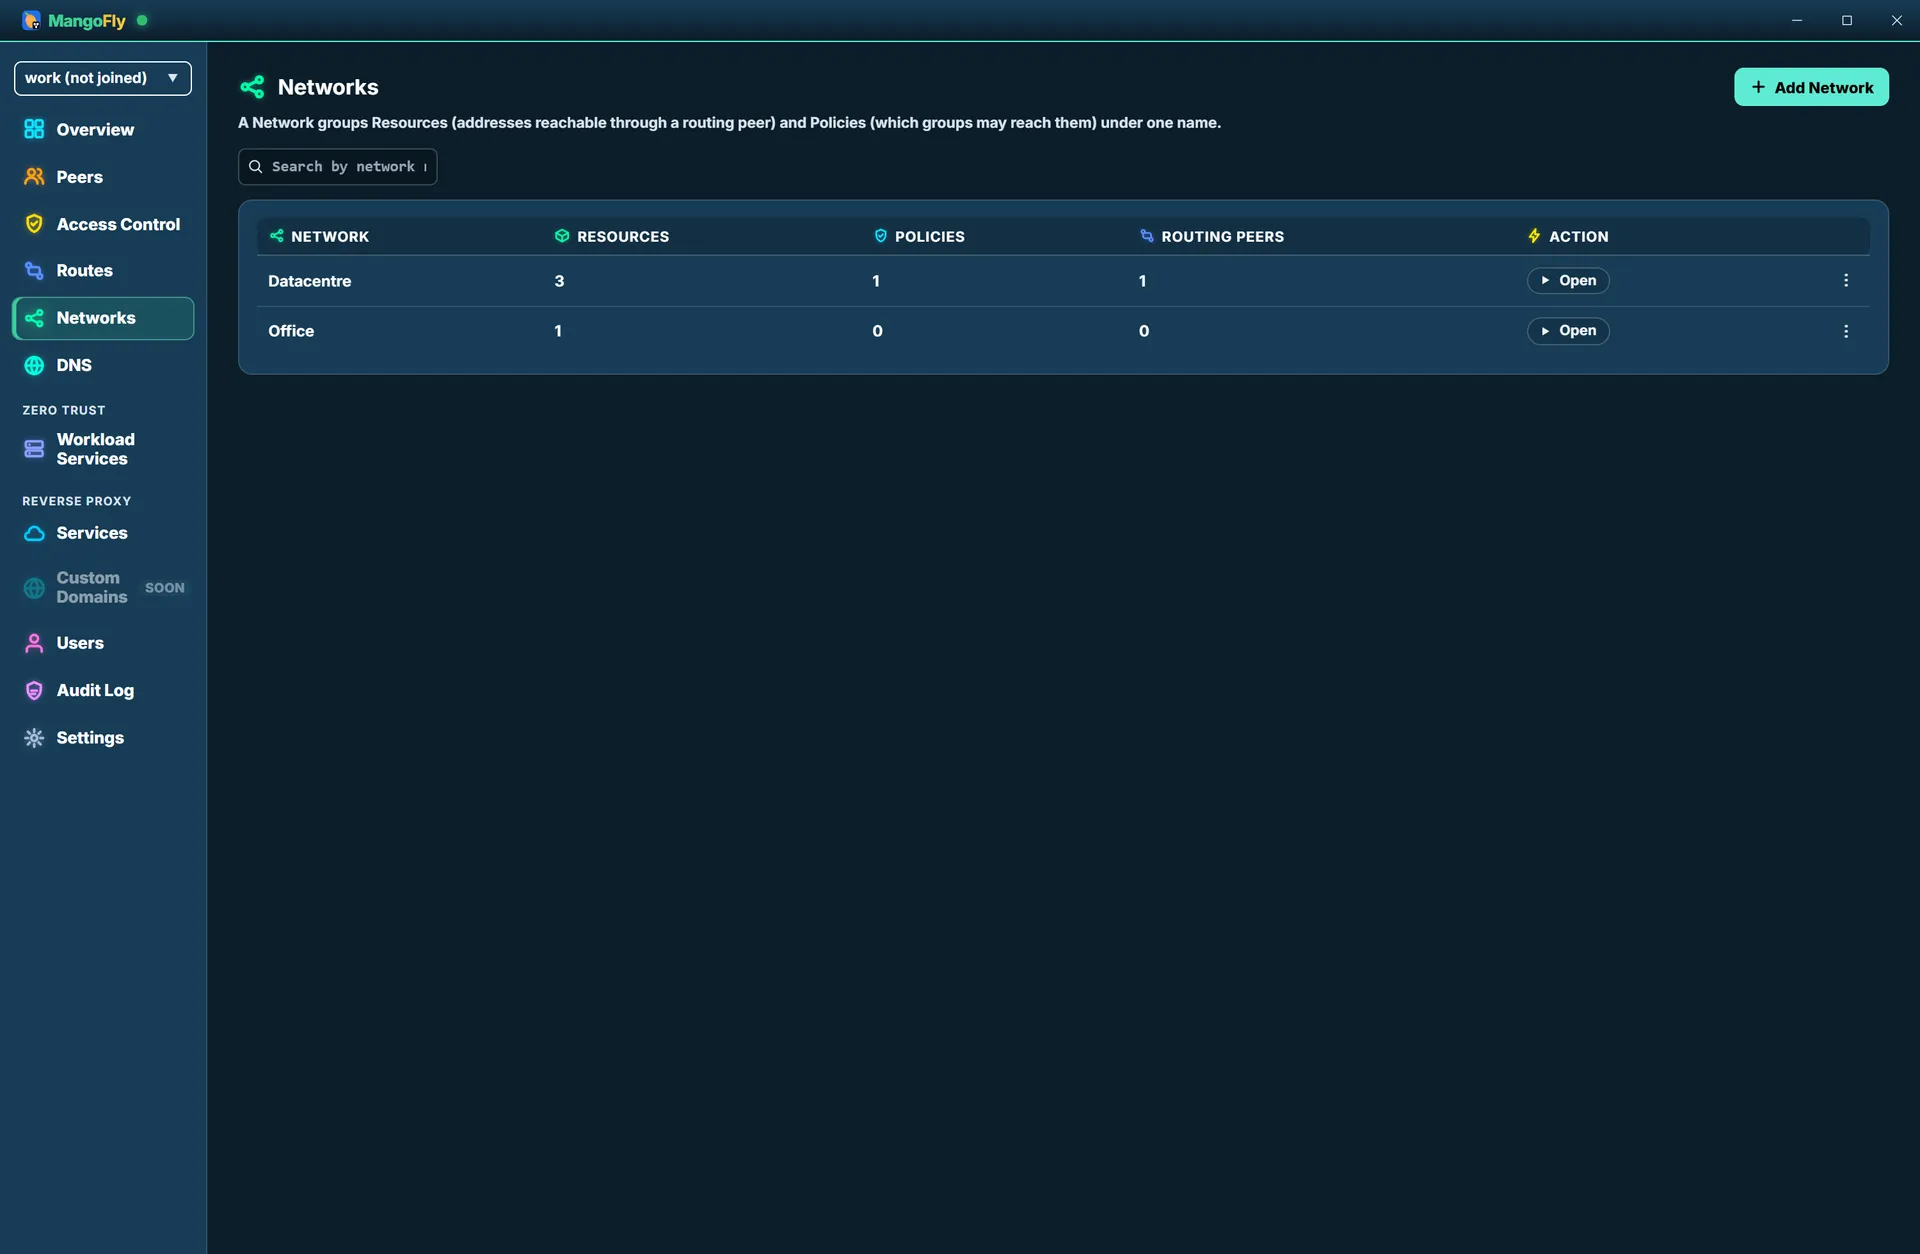
Task: Click Datacentre's resources count 3
Action: point(559,281)
